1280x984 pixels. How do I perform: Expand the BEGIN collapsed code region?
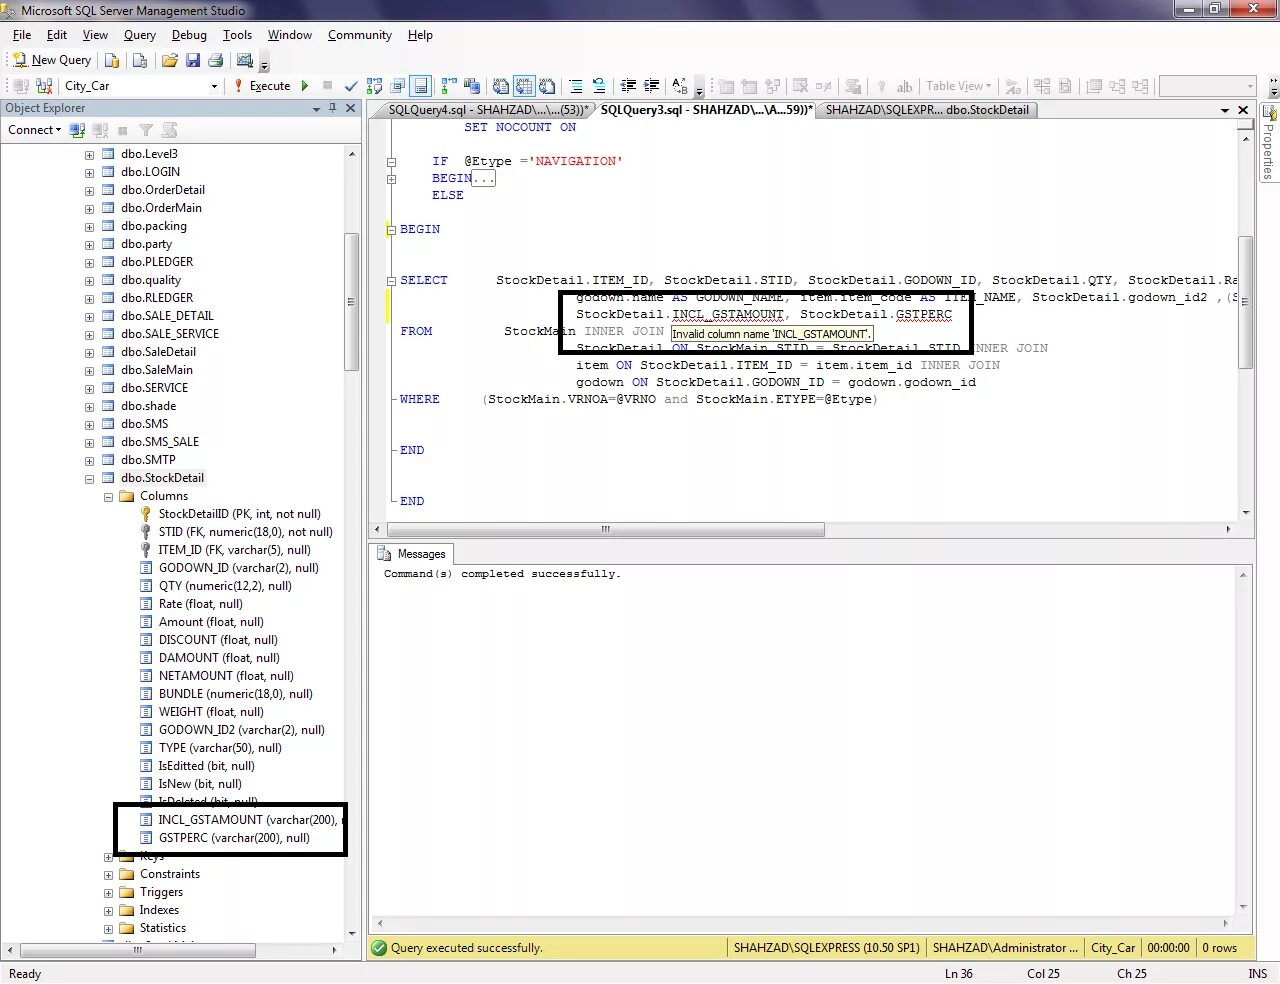pos(392,179)
